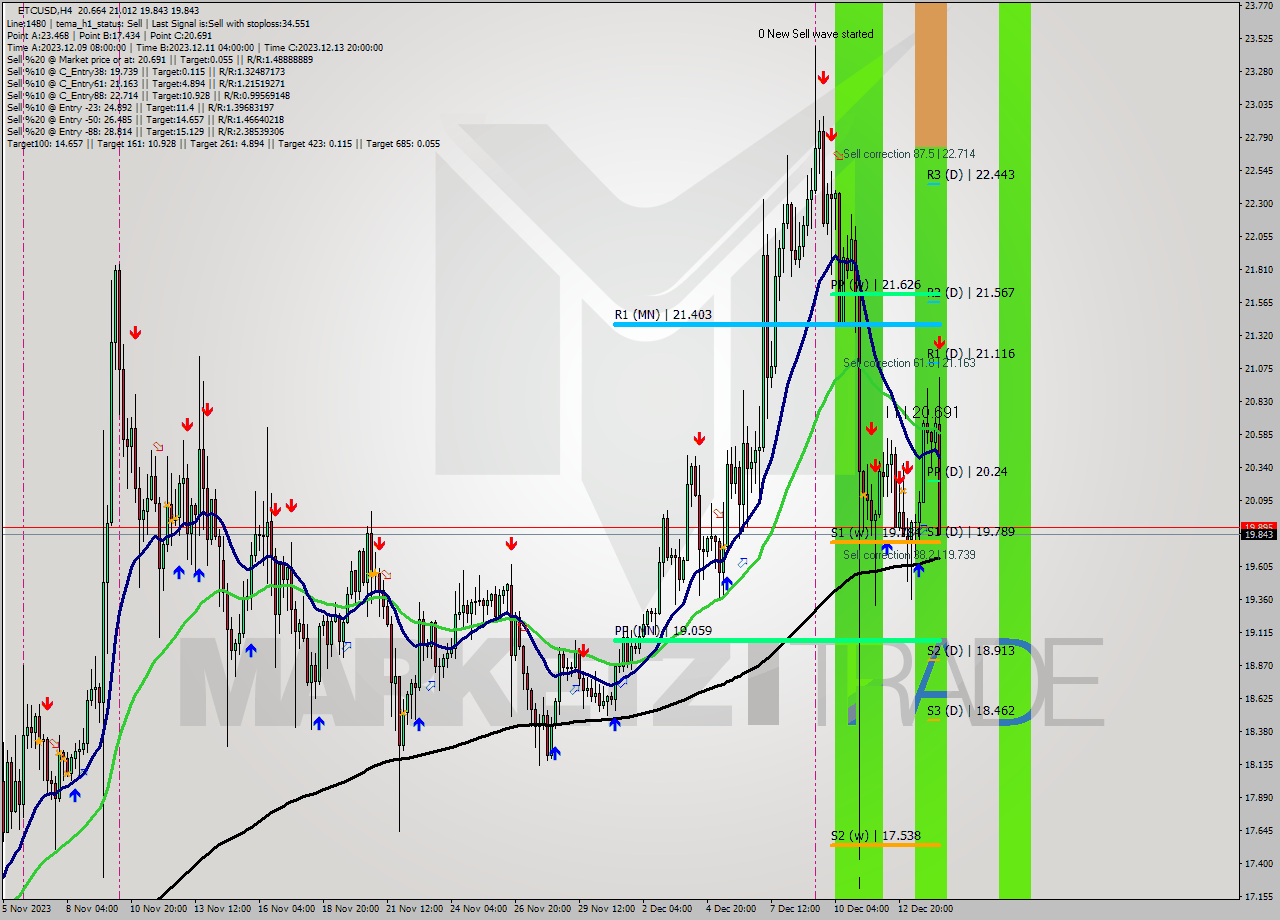The width and height of the screenshot is (1280, 920).
Task: Select the 10 Nov 20:00 date label
Action: point(157,909)
